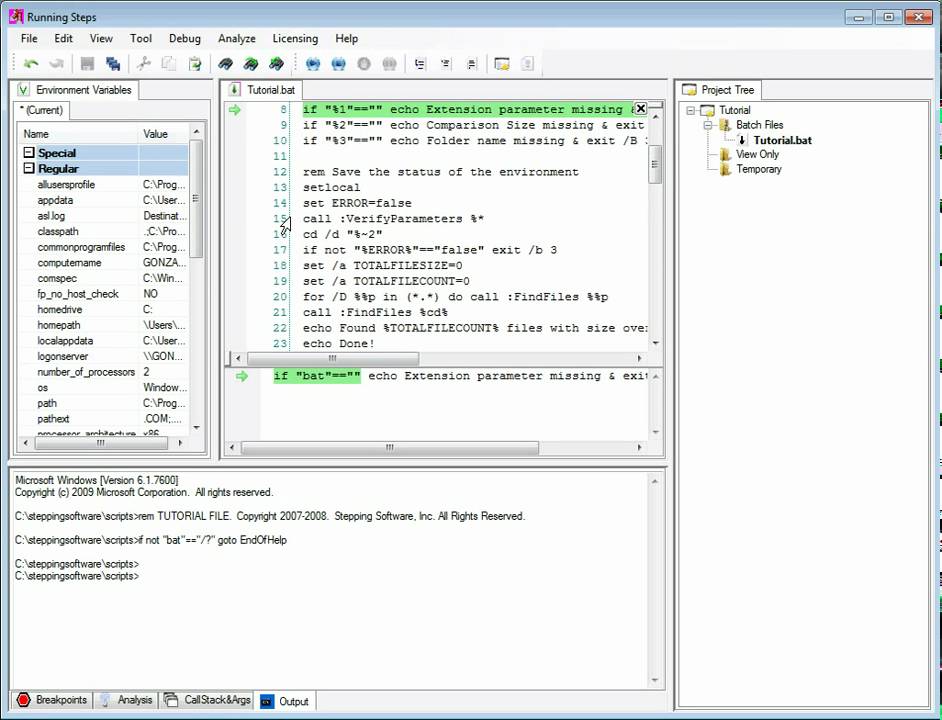Collapse the Special variables group
The height and width of the screenshot is (720, 942).
click(29, 153)
